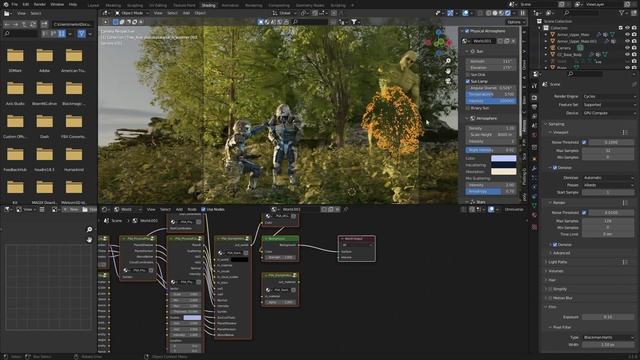Click the image editor zoom magnifier icon

click(89, 229)
